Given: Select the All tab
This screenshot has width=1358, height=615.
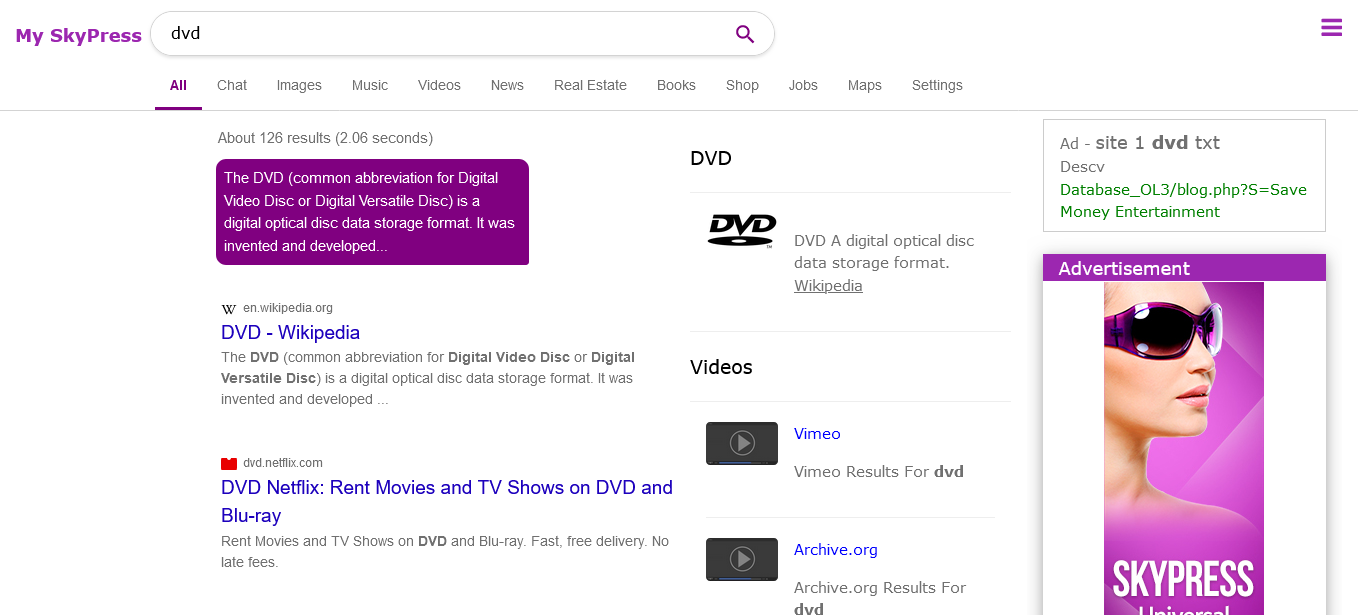Looking at the screenshot, I should [x=178, y=85].
